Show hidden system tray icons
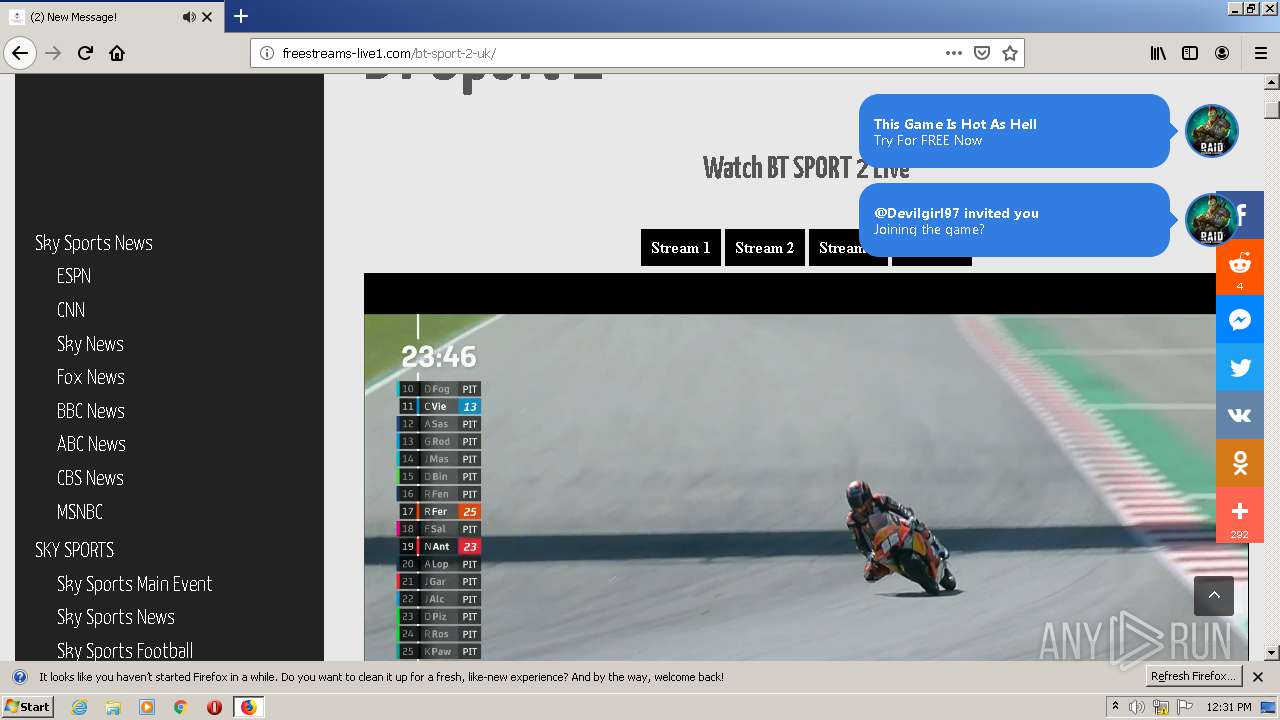Image resolution: width=1280 pixels, height=720 pixels. pos(1115,707)
